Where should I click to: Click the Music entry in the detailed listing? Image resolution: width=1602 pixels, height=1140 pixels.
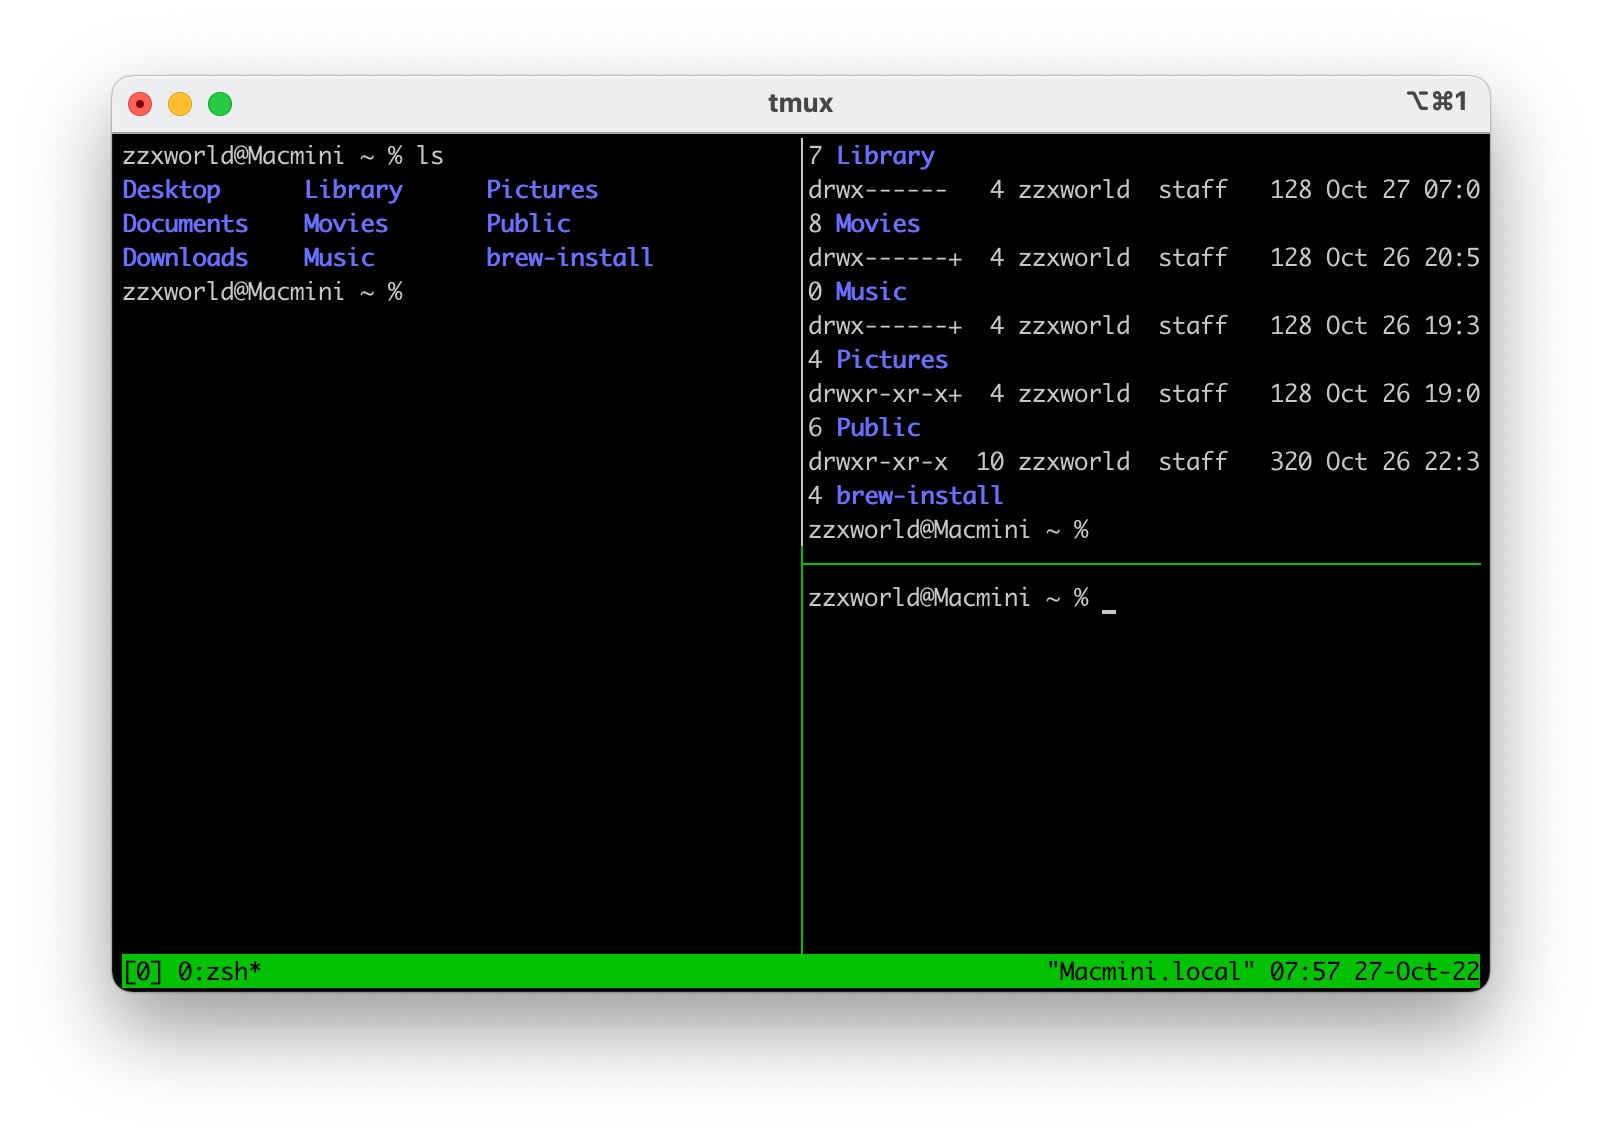click(x=869, y=291)
